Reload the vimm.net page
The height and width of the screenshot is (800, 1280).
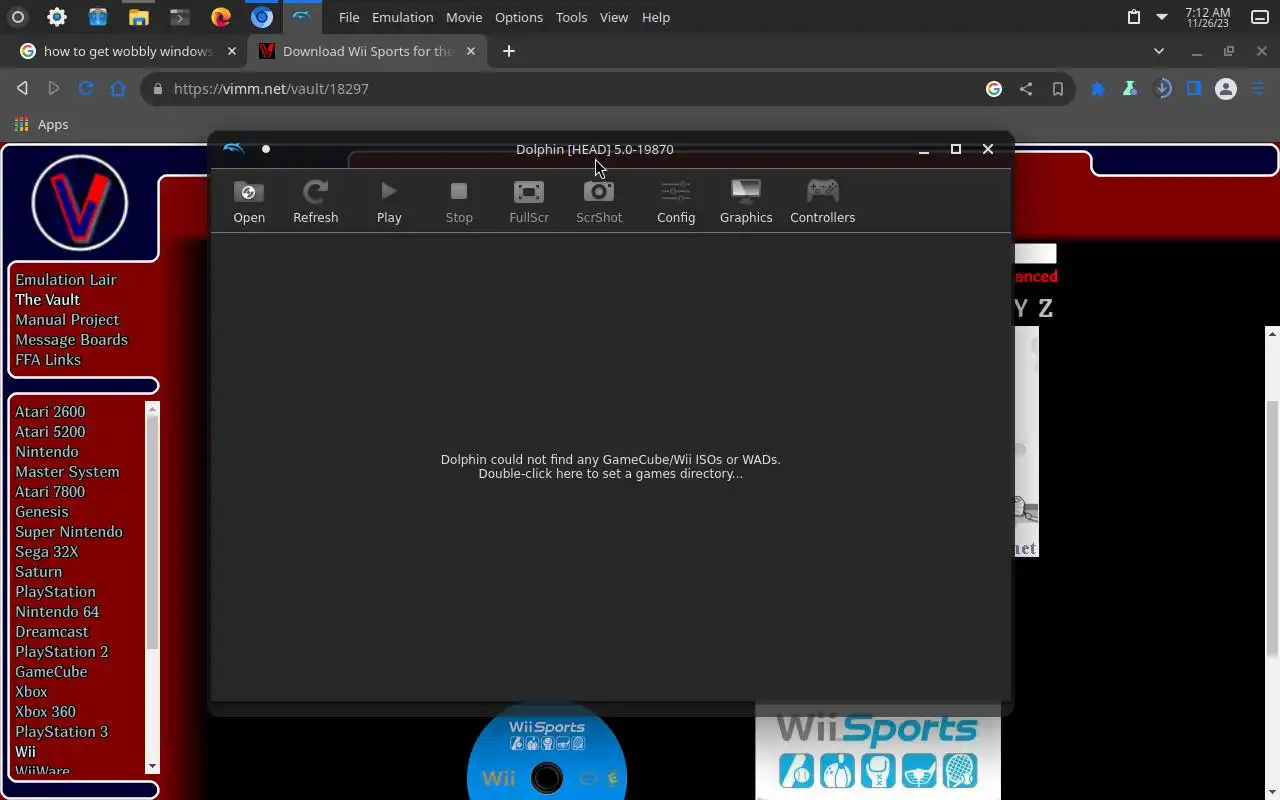[86, 89]
